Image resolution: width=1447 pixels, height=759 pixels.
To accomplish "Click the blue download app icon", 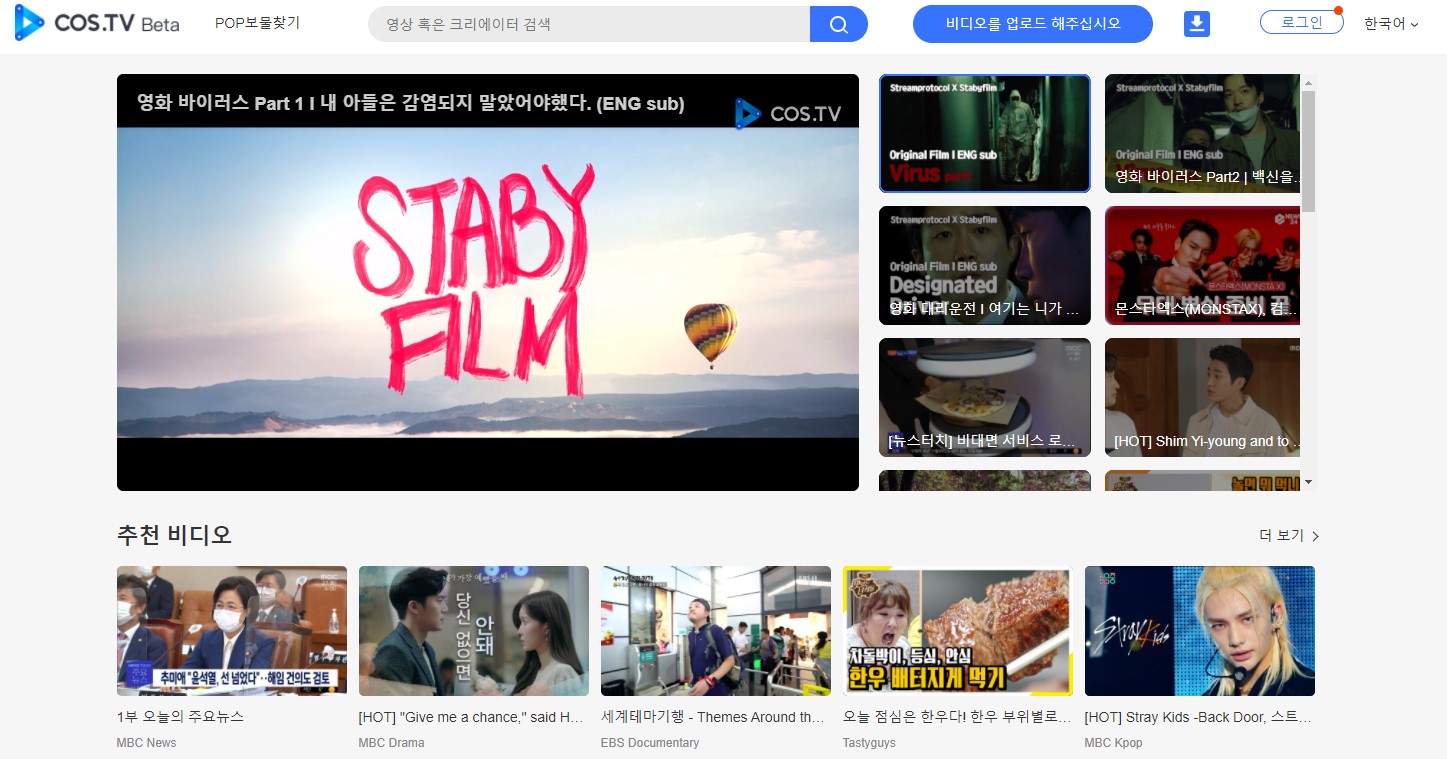I will pyautogui.click(x=1197, y=24).
